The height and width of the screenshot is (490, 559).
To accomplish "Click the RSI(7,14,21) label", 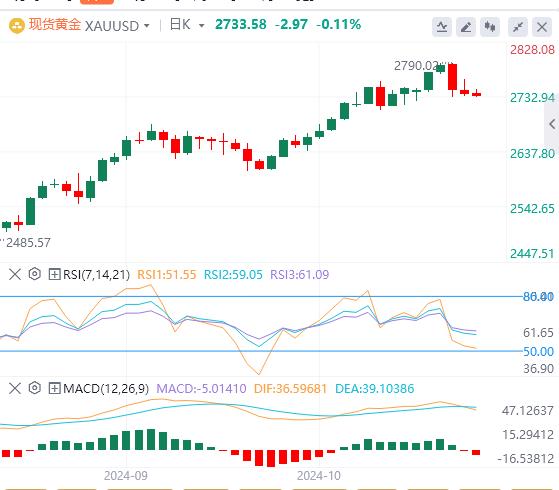I will coord(96,275).
